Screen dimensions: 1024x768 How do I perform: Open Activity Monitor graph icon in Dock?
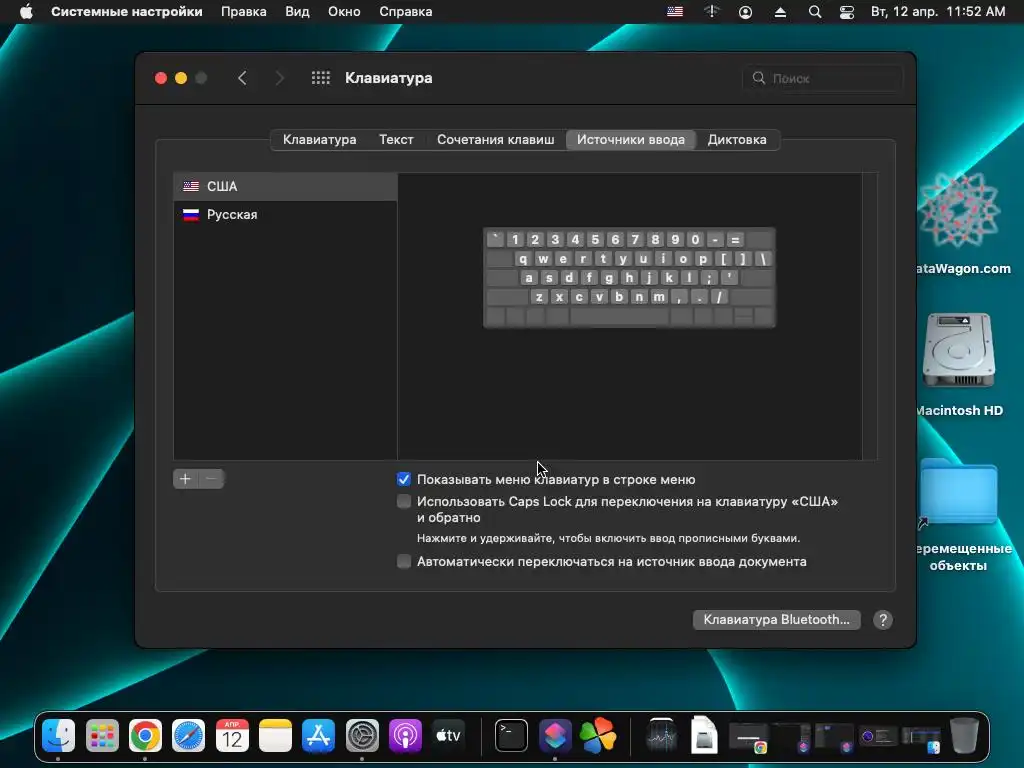[x=662, y=736]
